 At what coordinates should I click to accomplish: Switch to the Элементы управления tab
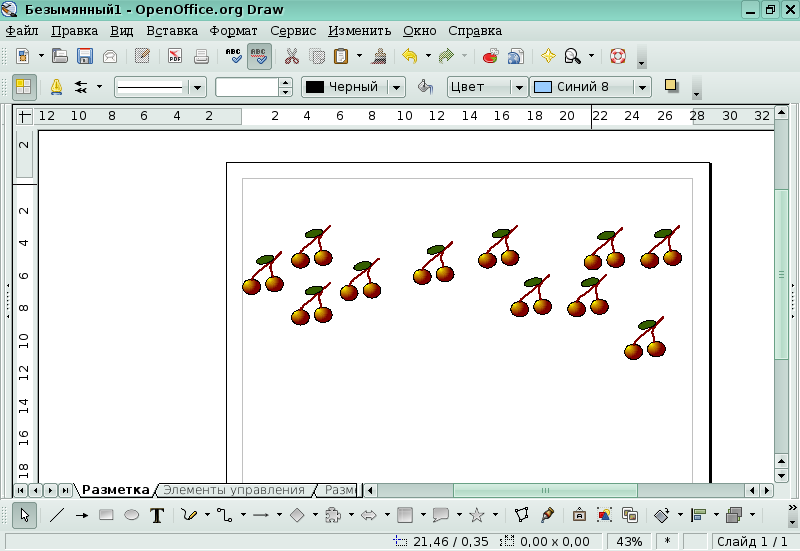pos(234,490)
